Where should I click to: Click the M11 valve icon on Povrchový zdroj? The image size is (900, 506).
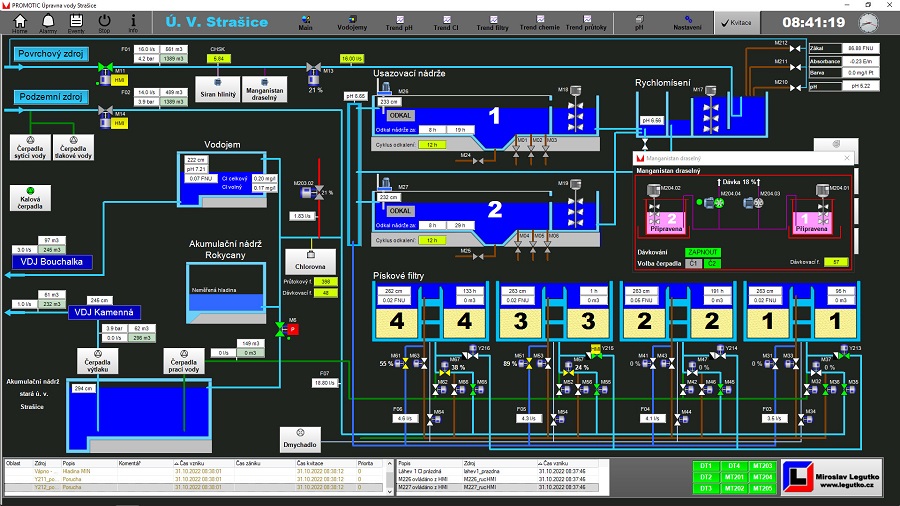coord(104,68)
